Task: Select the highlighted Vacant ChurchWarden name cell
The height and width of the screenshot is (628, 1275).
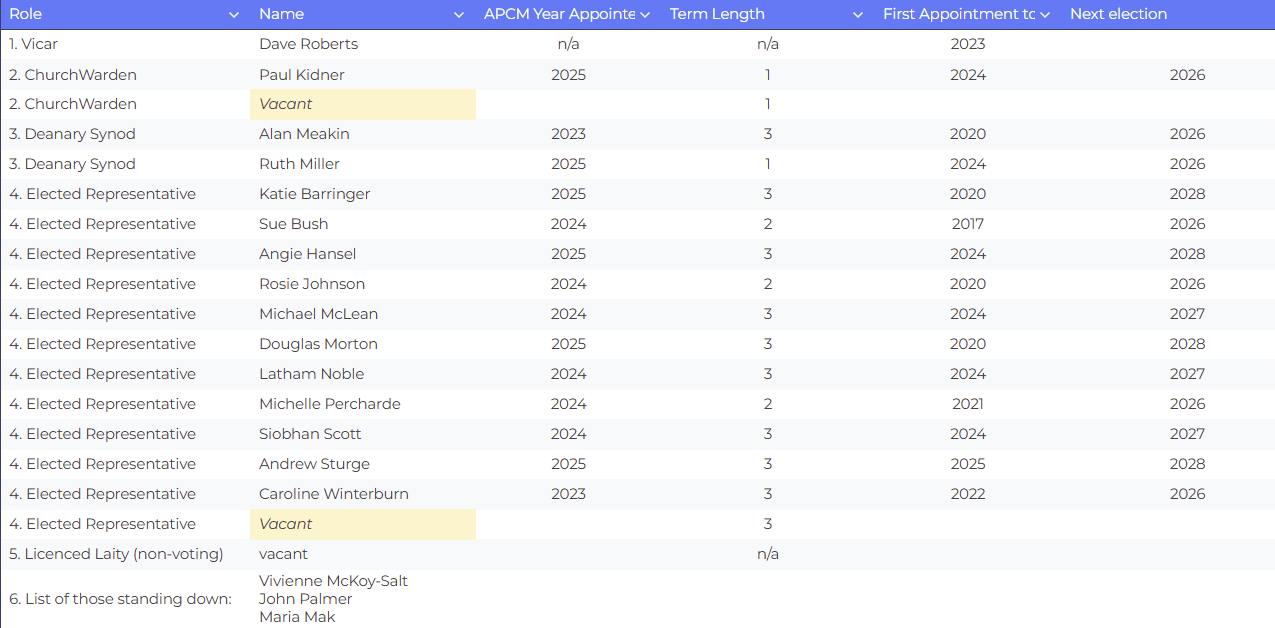Action: tap(362, 104)
